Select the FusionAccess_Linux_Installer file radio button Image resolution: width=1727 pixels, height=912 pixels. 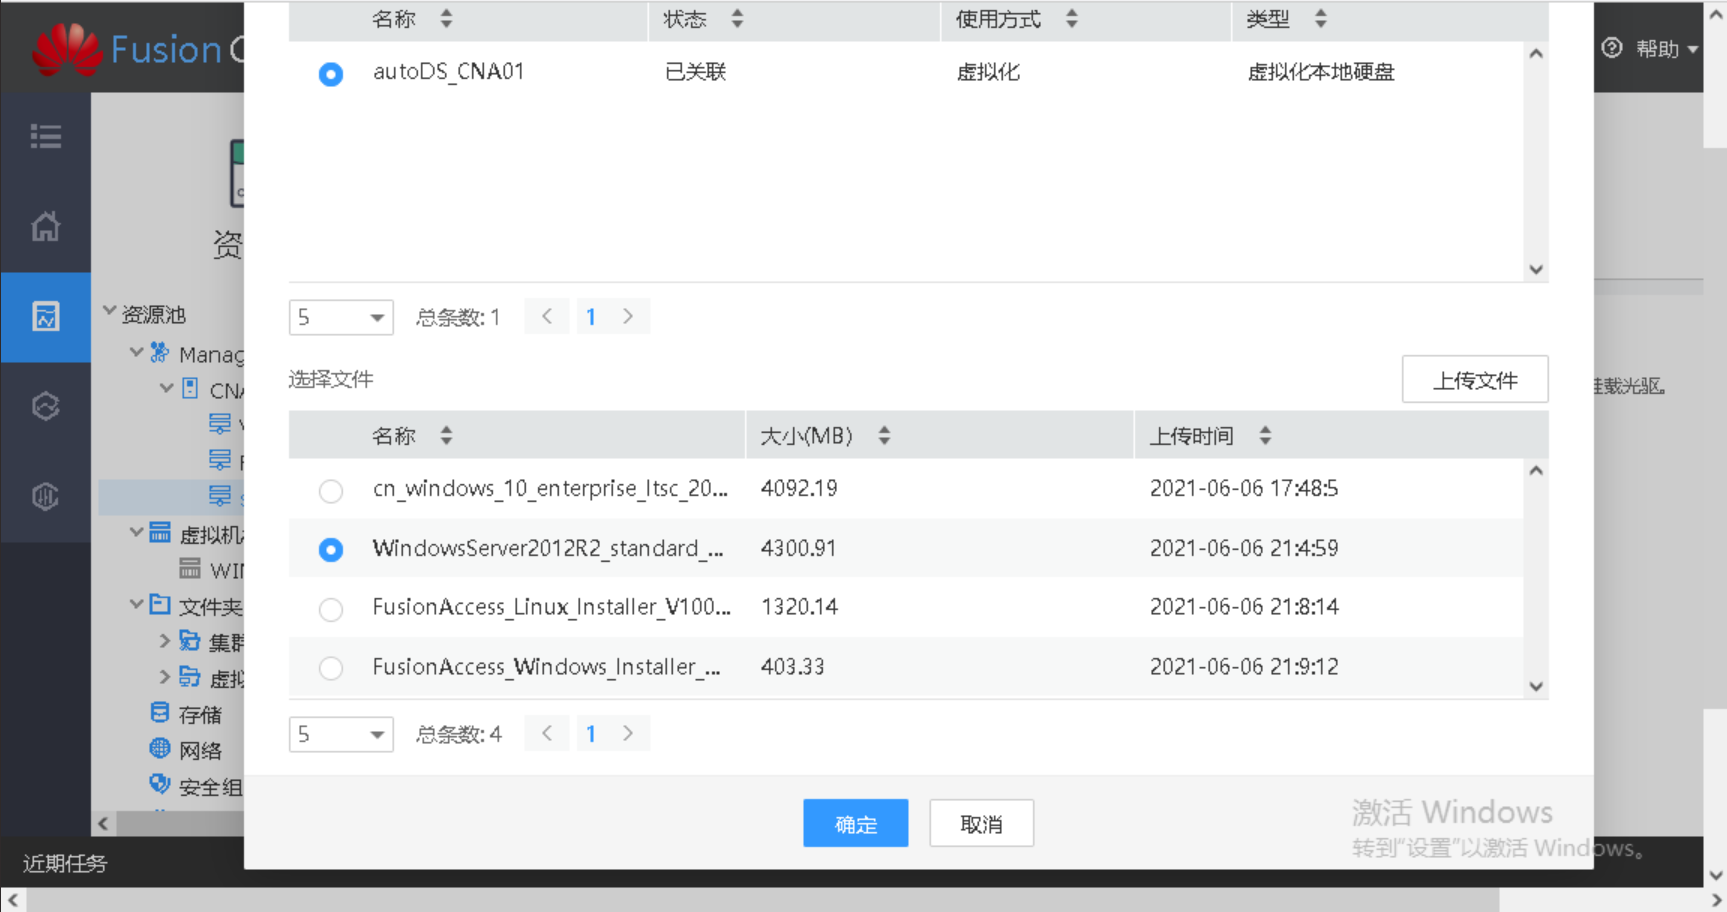[x=331, y=609]
